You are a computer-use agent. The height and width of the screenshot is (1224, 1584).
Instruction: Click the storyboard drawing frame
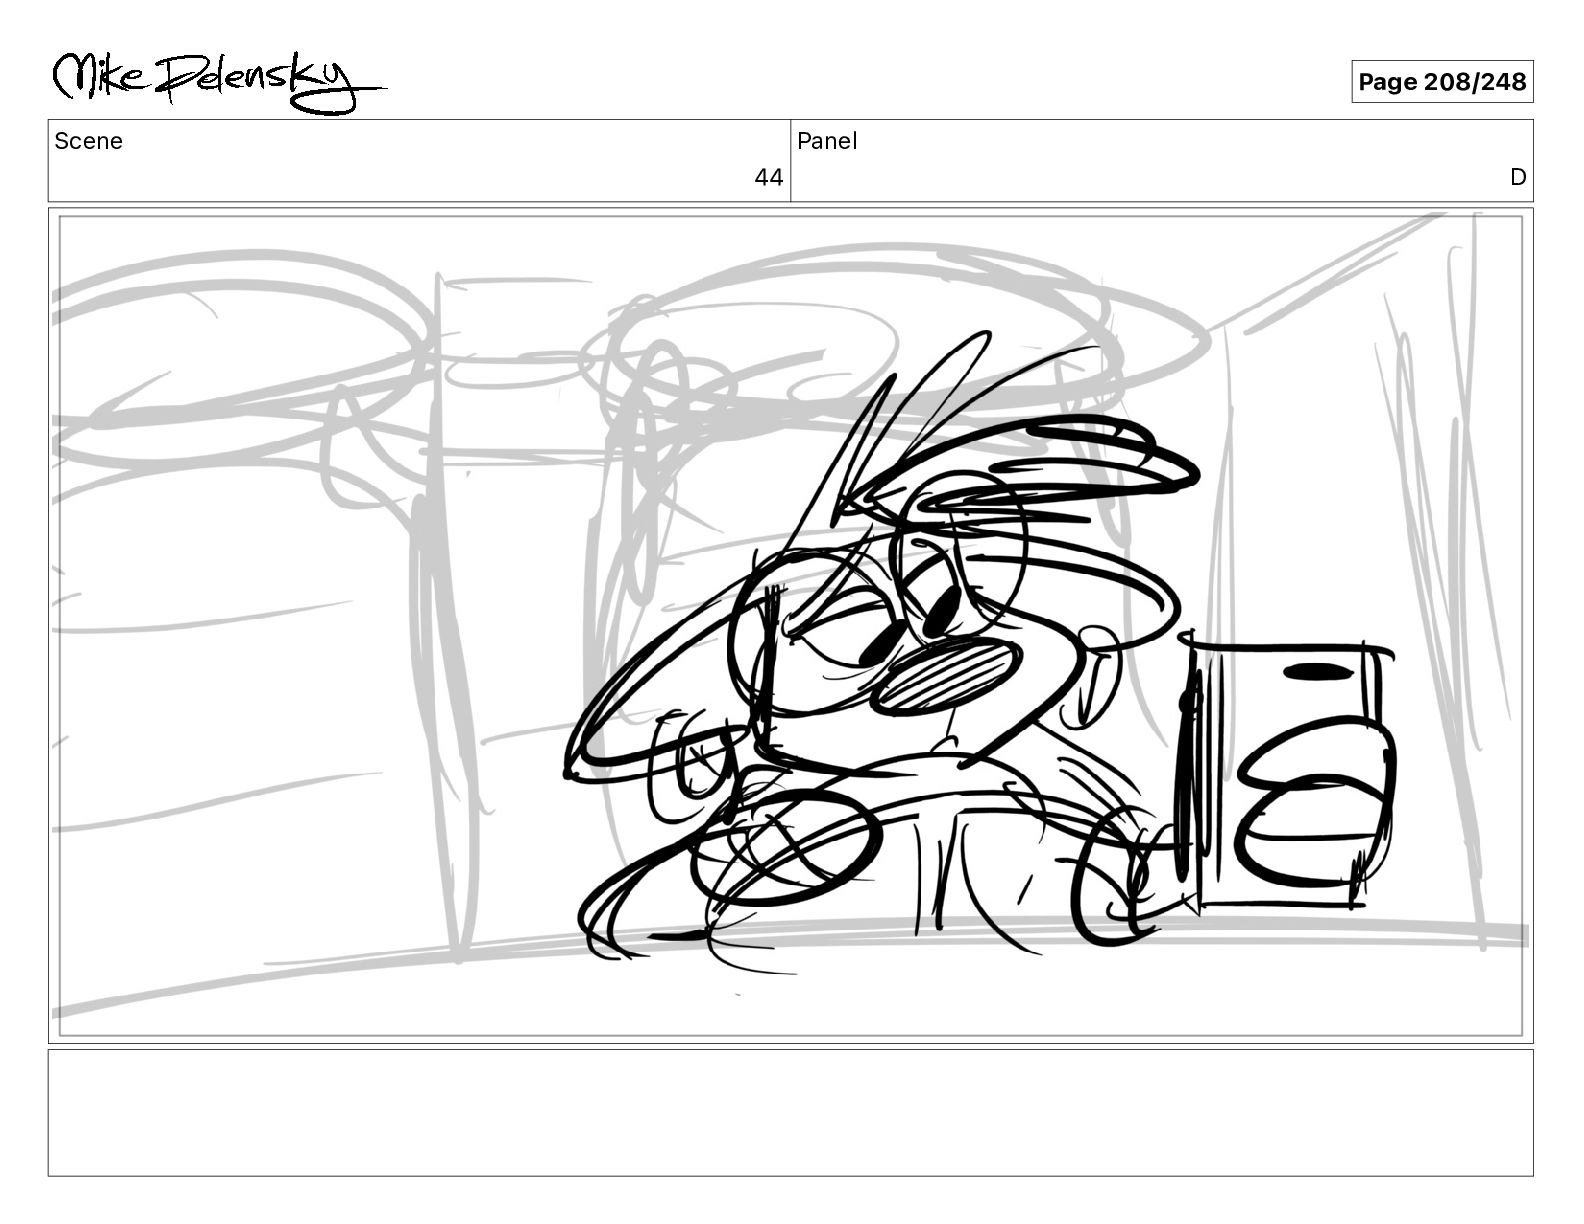pyautogui.click(x=790, y=626)
